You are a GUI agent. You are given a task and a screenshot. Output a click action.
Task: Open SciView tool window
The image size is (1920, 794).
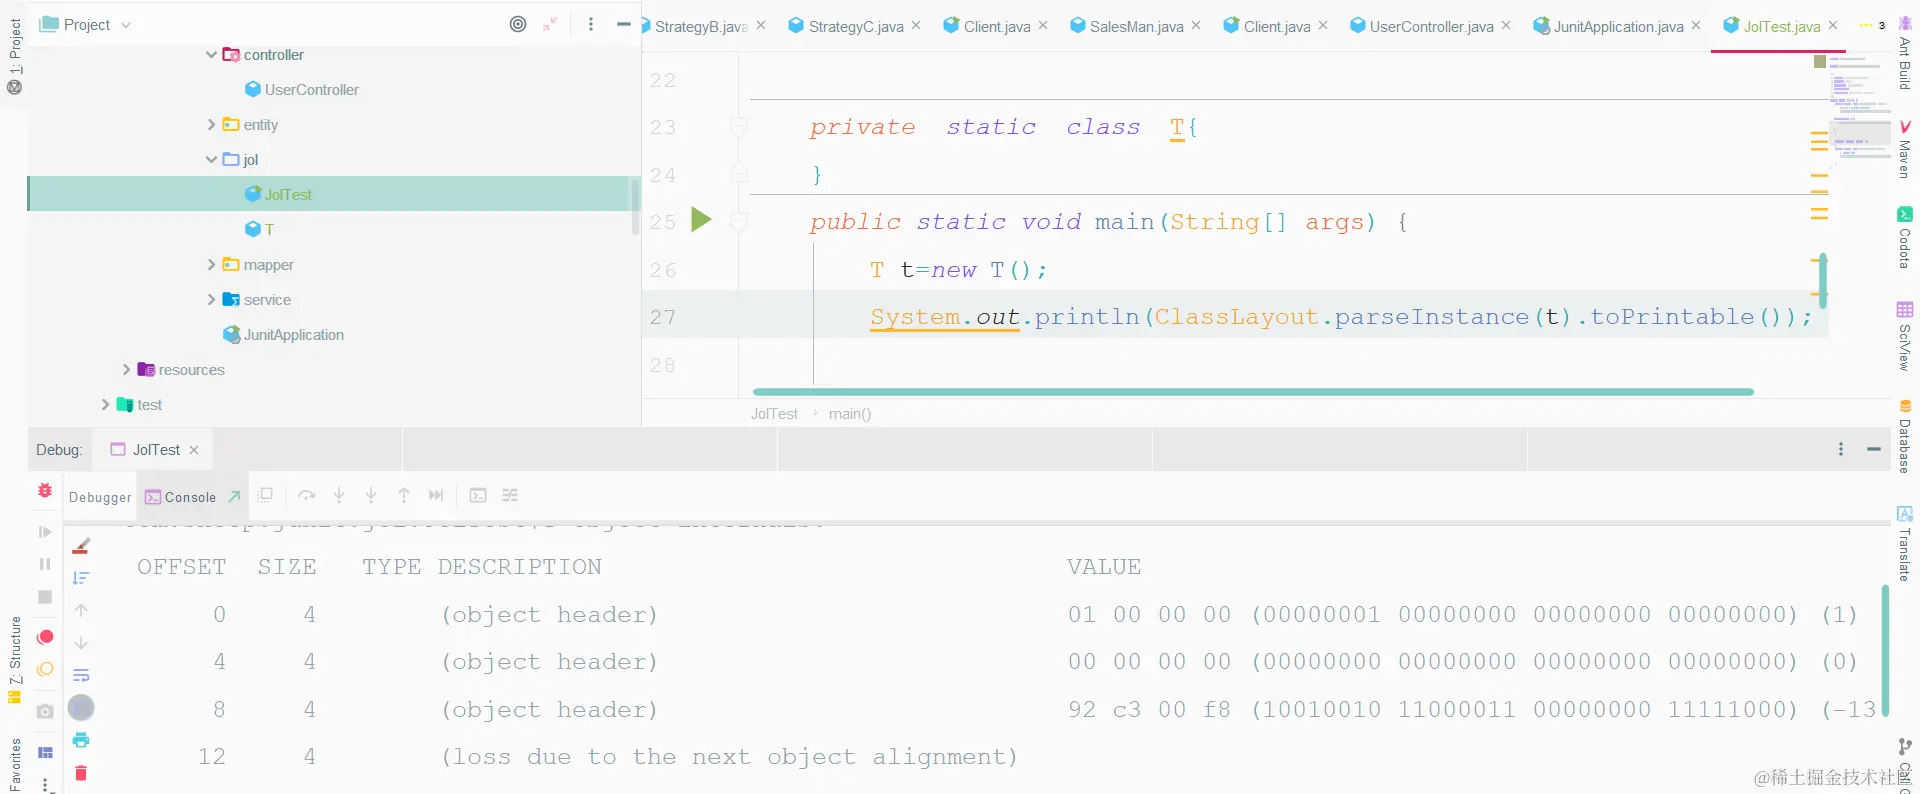click(x=1905, y=337)
